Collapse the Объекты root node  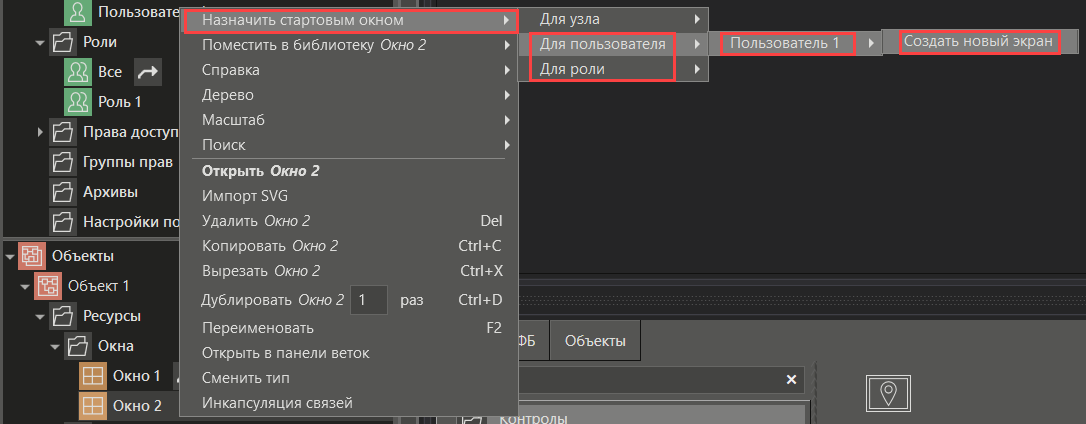(x=10, y=257)
